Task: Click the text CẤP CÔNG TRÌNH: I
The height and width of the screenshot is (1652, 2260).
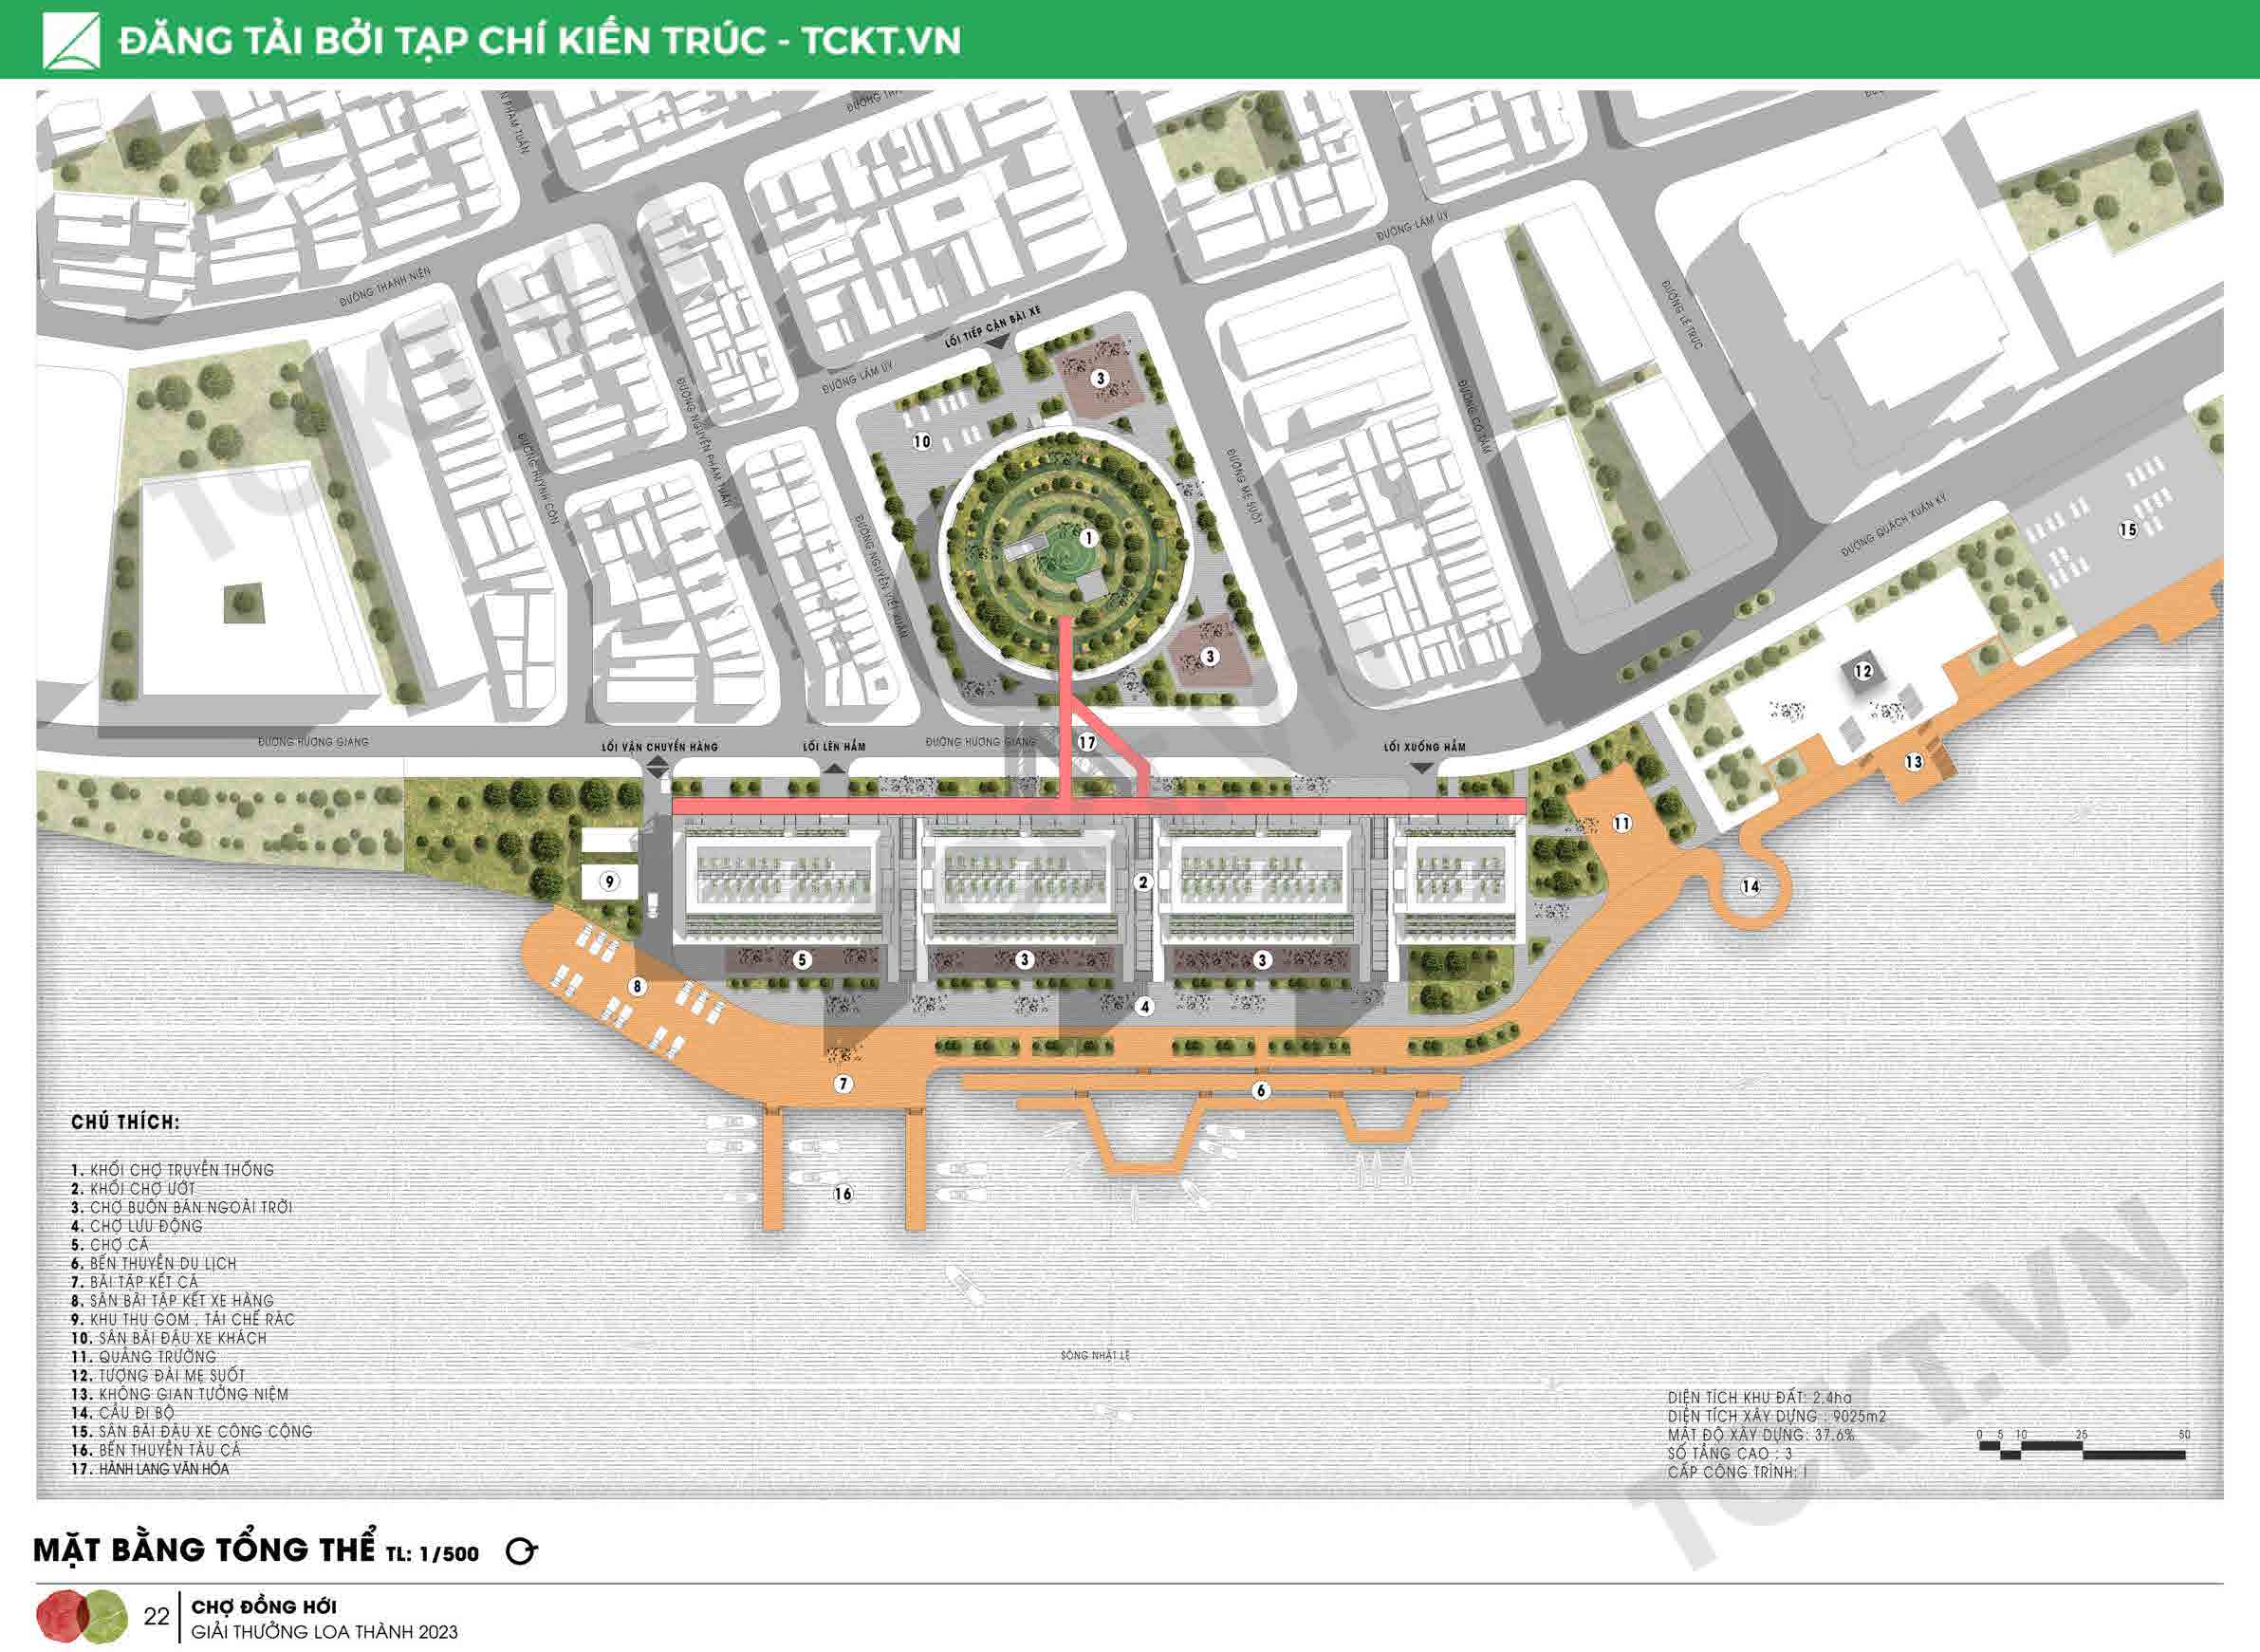Action: pyautogui.click(x=1737, y=1473)
